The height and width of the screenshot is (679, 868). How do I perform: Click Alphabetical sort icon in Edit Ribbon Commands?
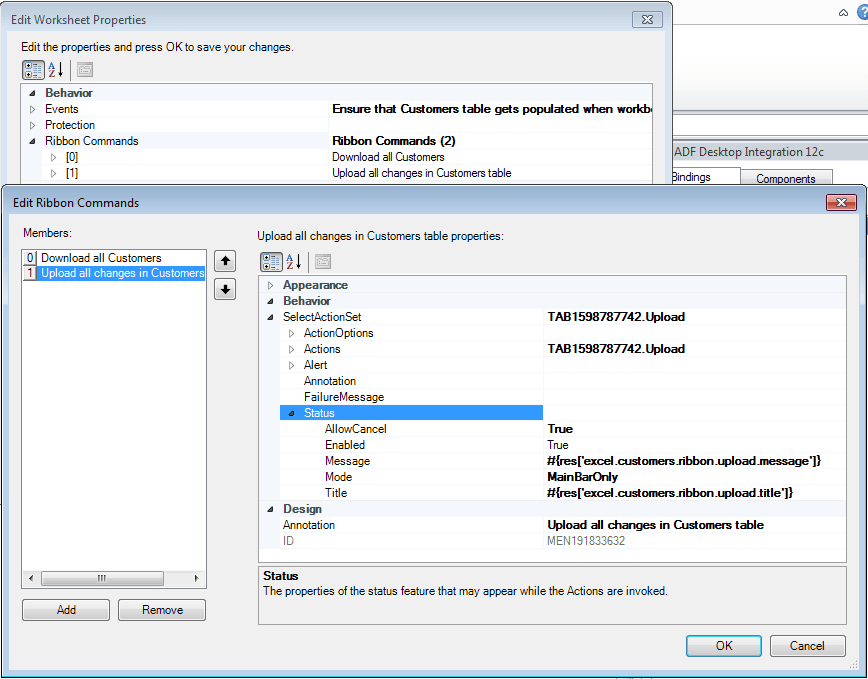coord(294,262)
